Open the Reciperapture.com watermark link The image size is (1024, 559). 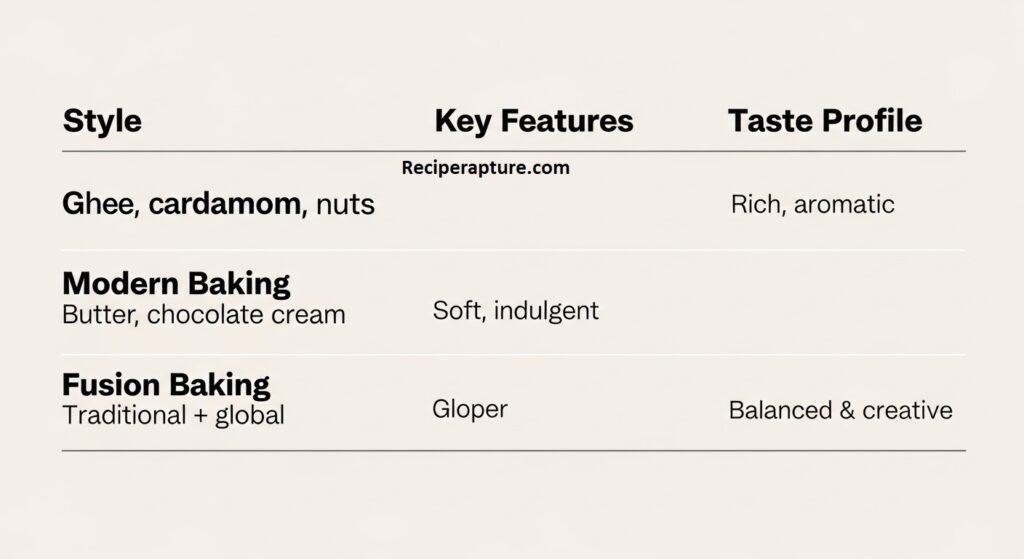(485, 168)
